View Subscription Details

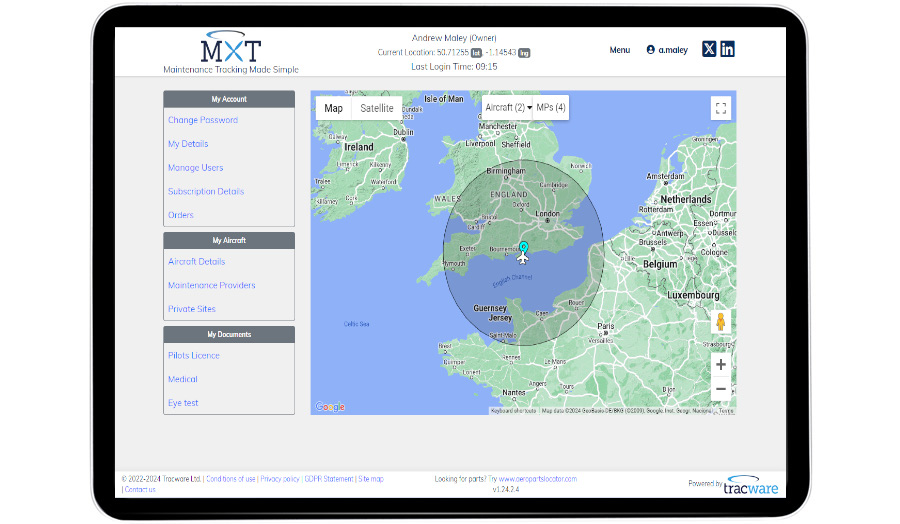205,191
